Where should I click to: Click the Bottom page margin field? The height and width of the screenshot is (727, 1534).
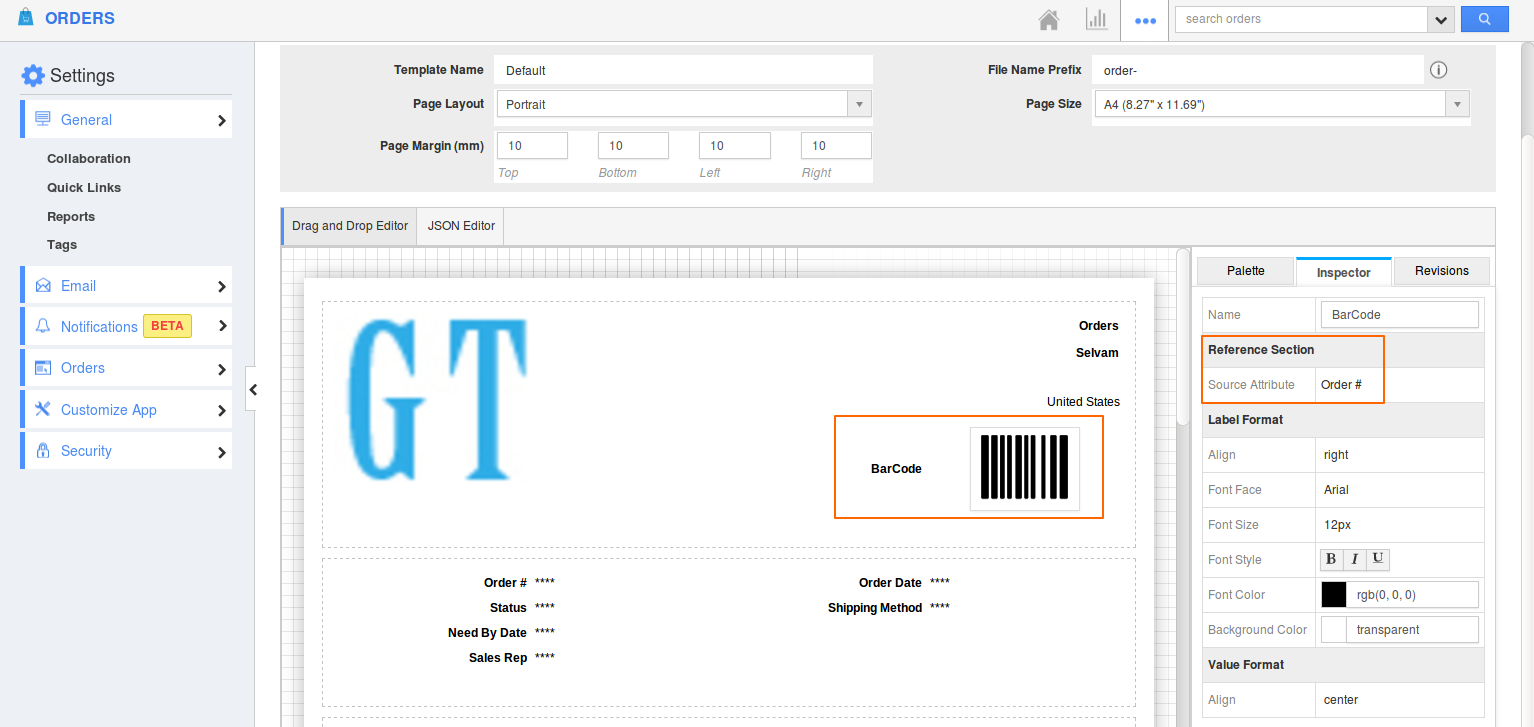click(633, 145)
